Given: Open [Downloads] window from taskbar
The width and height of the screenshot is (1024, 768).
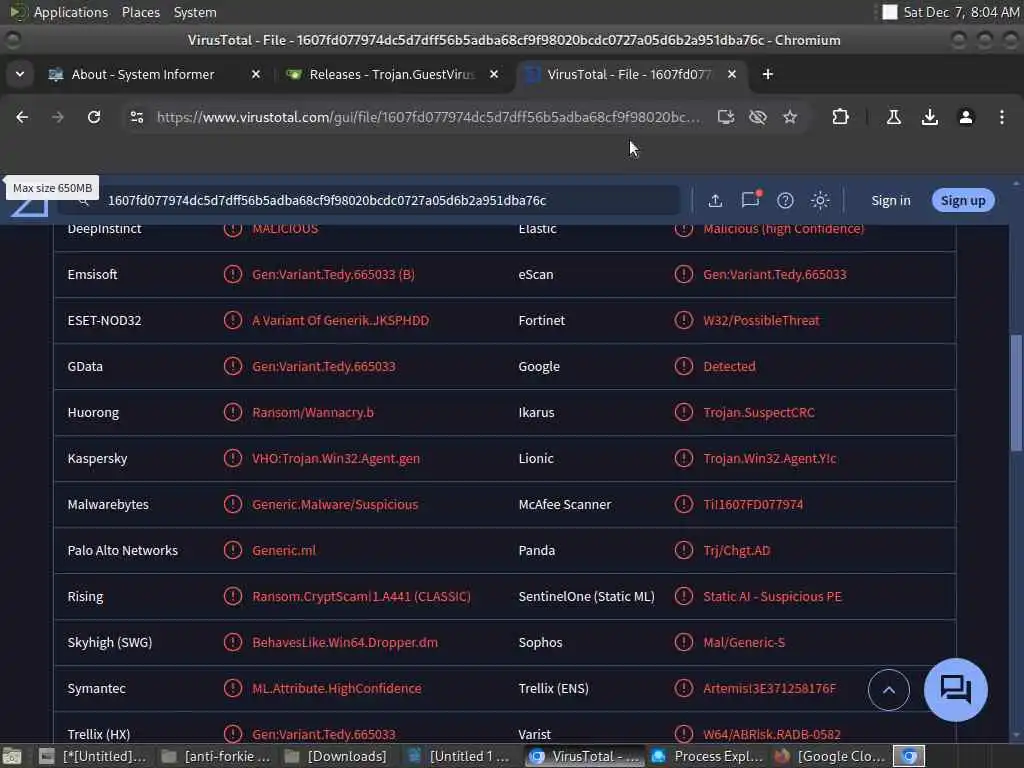Looking at the screenshot, I should pos(338,756).
